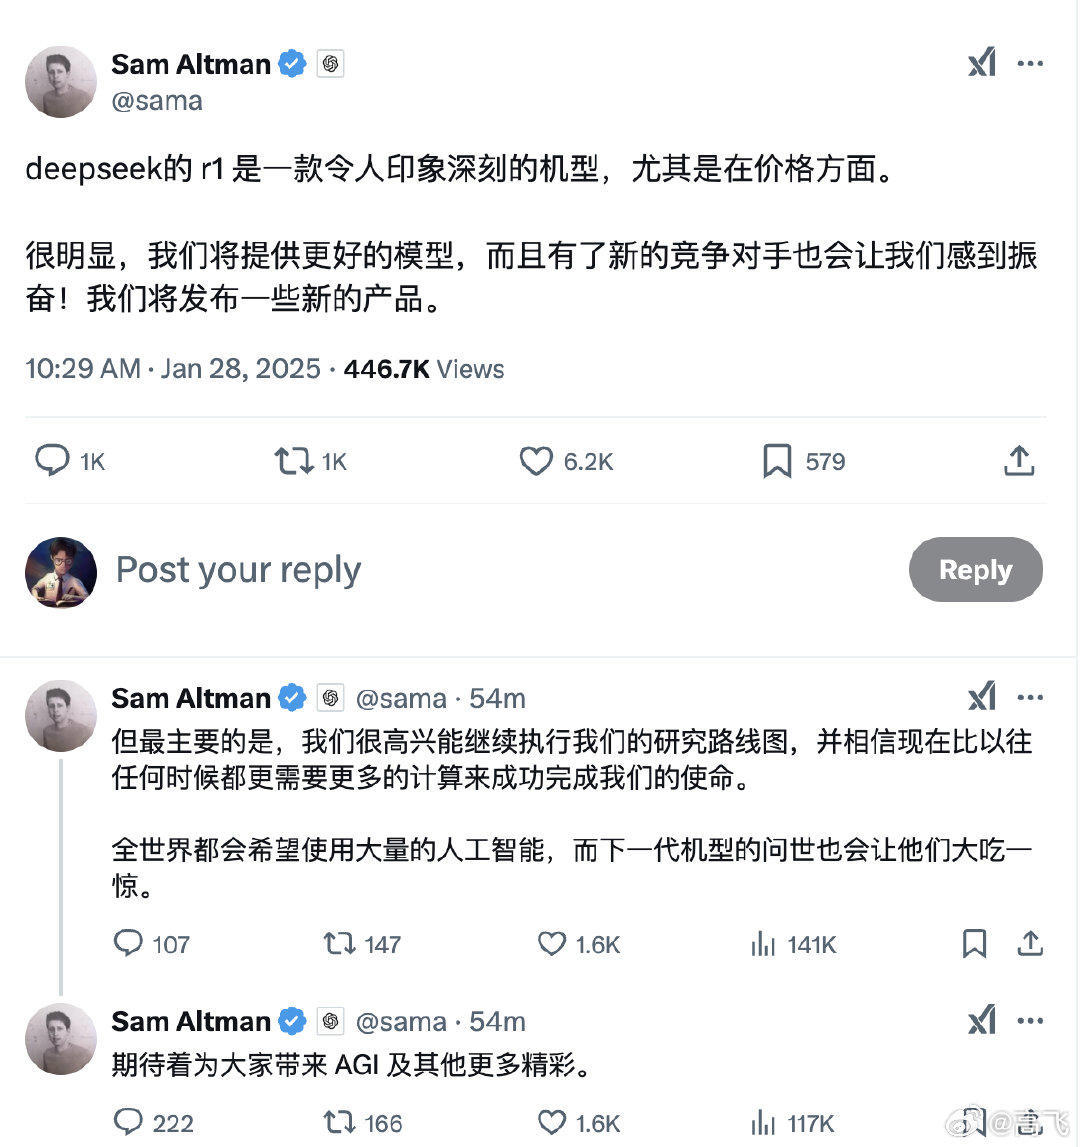Viewport: 1080px width, 1147px height.
Task: Open more options menu on main tweet
Action: tap(1031, 62)
